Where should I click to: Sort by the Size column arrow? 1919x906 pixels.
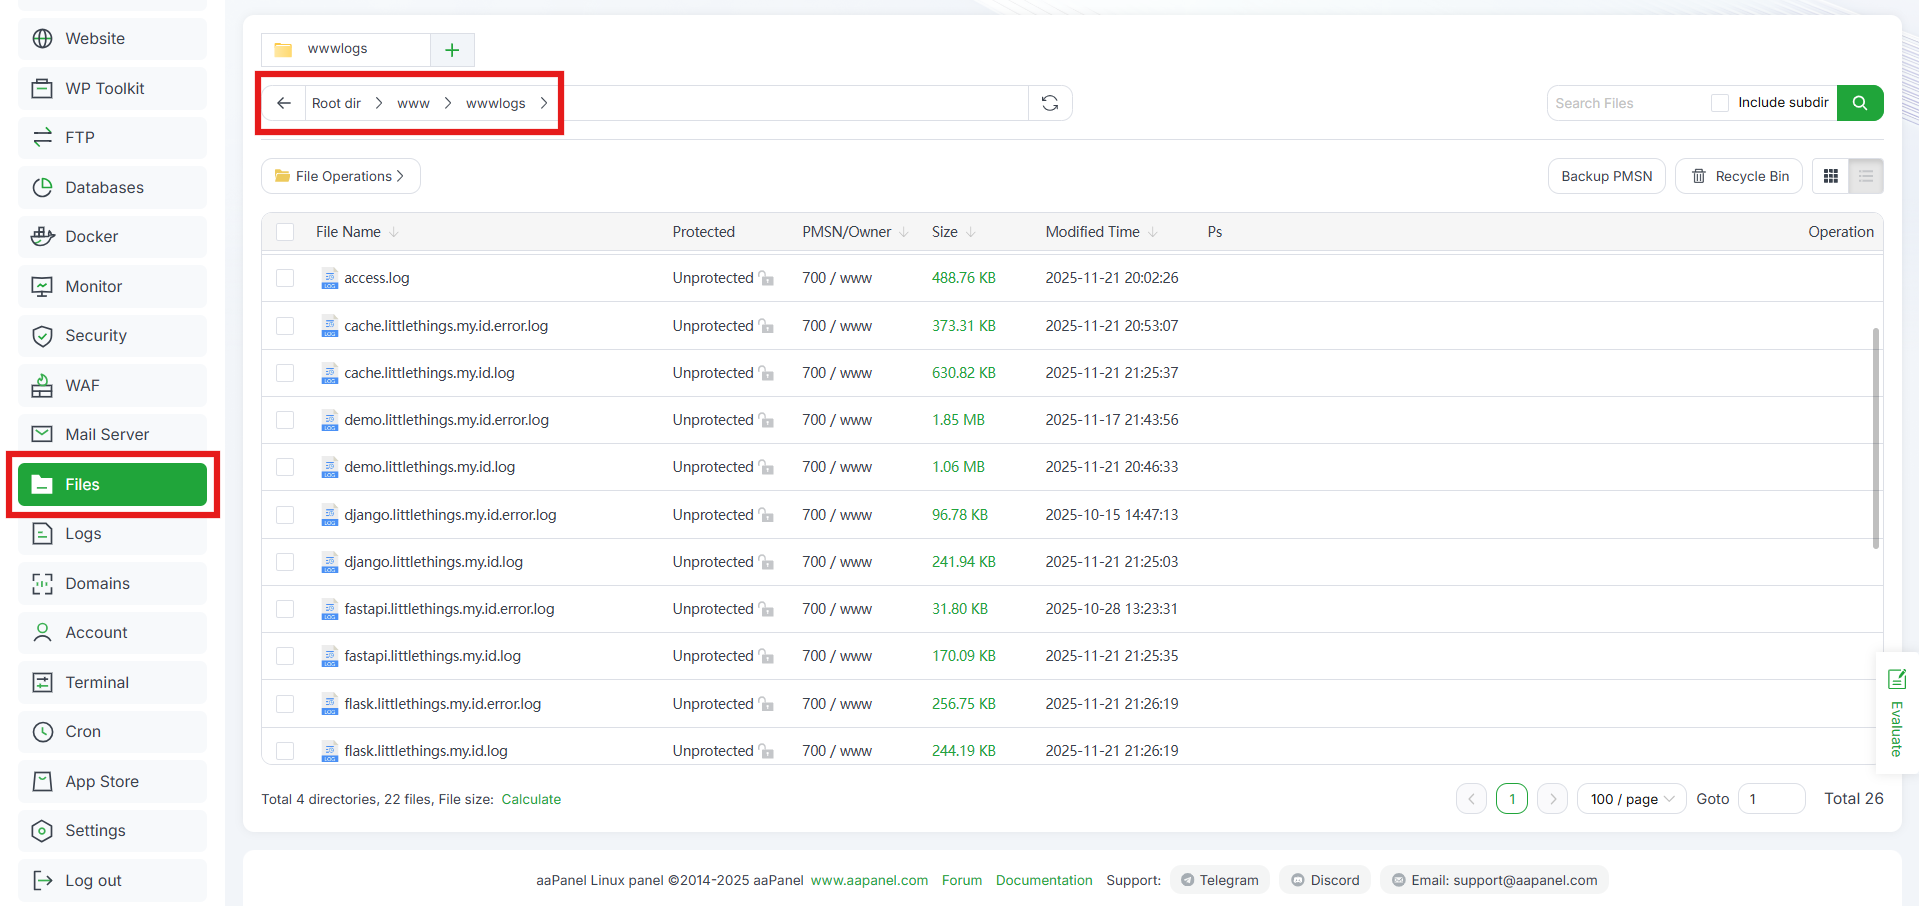971,232
